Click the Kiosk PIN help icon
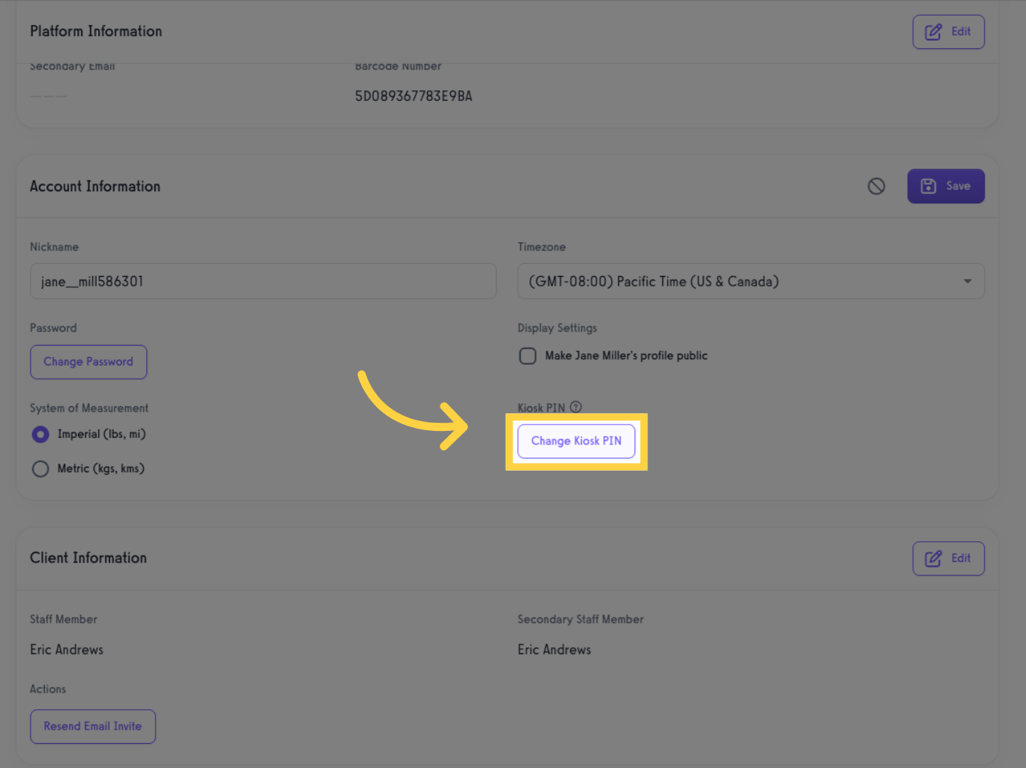Viewport: 1026px width, 768px height. tap(576, 407)
